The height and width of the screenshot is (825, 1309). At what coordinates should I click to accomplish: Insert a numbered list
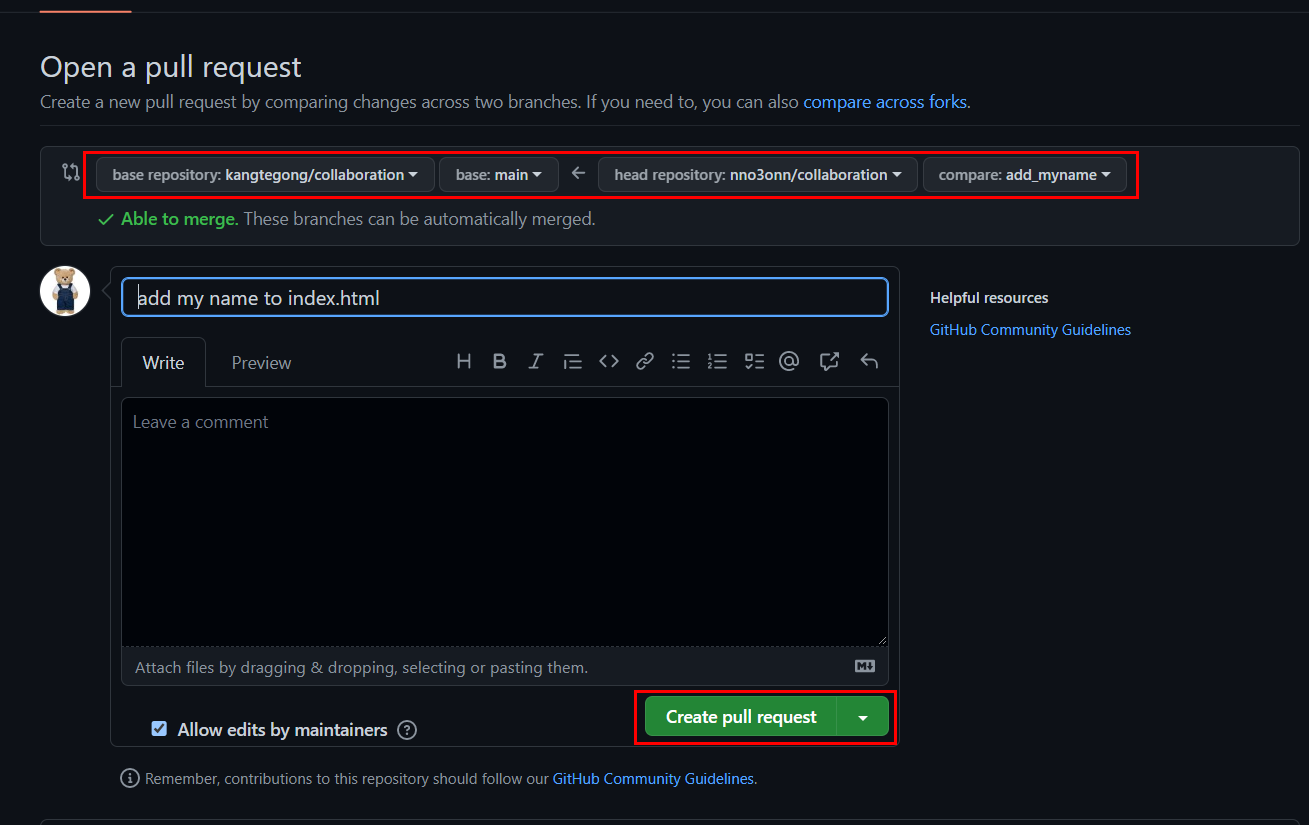(717, 362)
